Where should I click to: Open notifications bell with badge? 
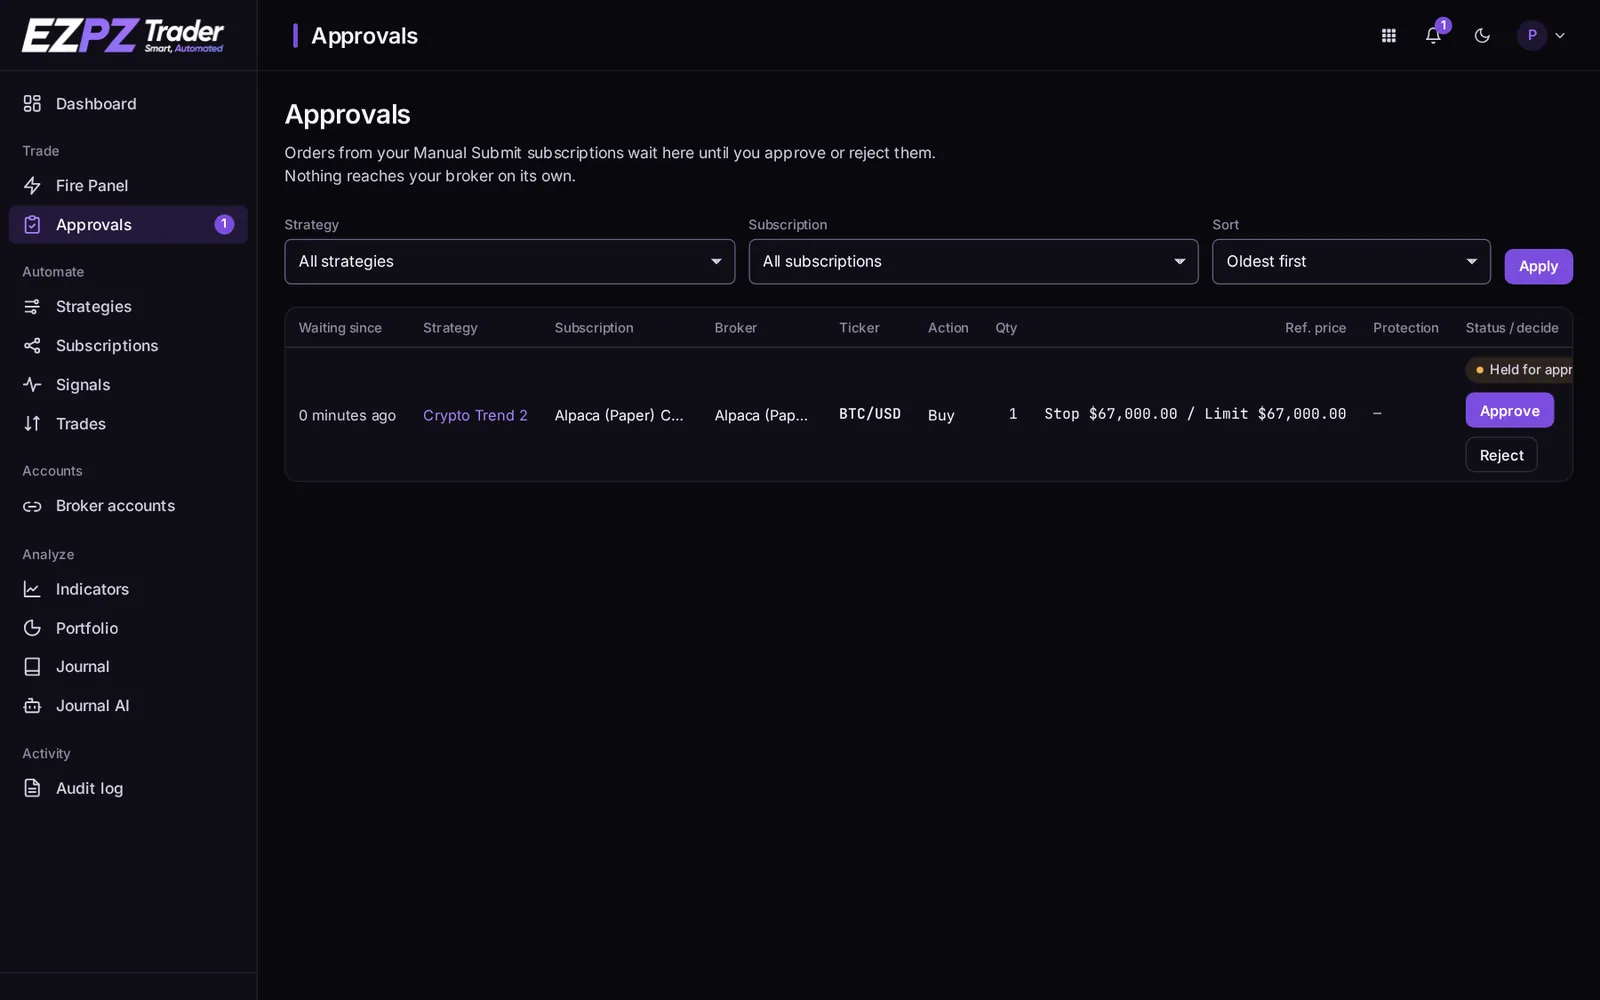pos(1434,35)
